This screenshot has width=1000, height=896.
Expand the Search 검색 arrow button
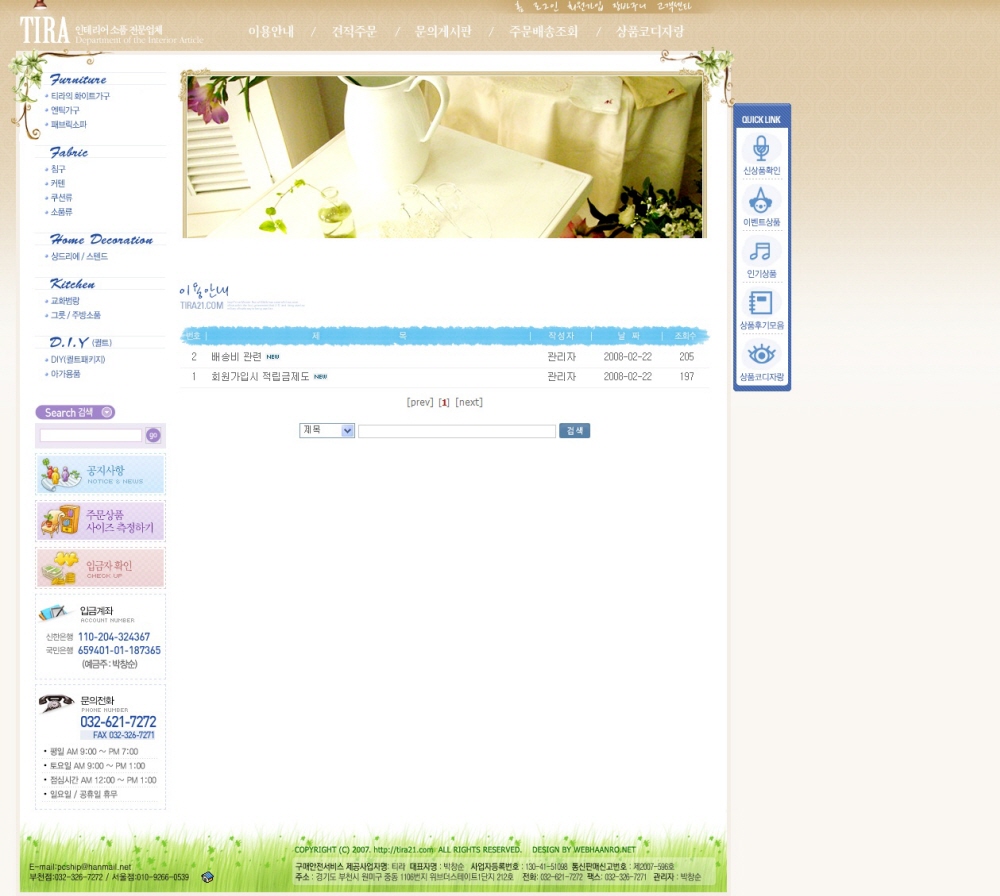107,412
